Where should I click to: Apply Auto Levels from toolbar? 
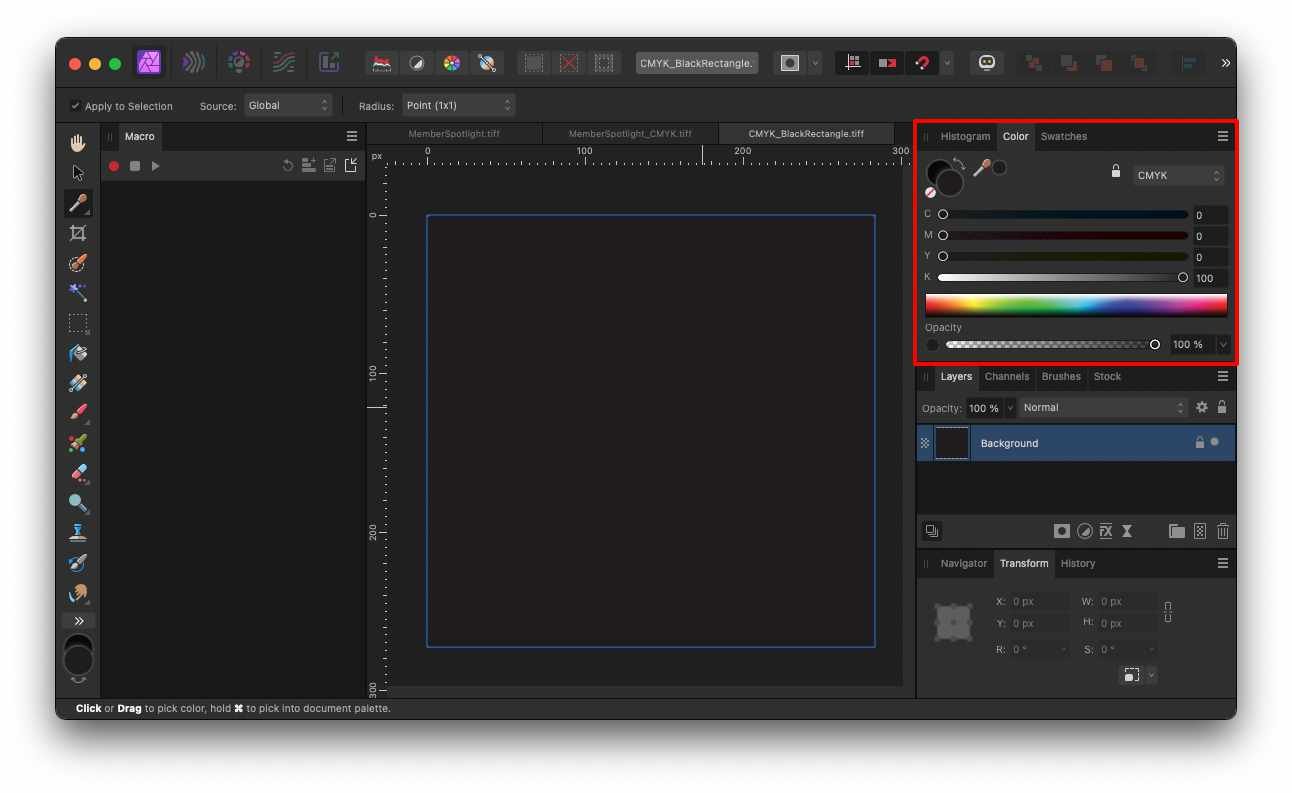click(x=381, y=63)
